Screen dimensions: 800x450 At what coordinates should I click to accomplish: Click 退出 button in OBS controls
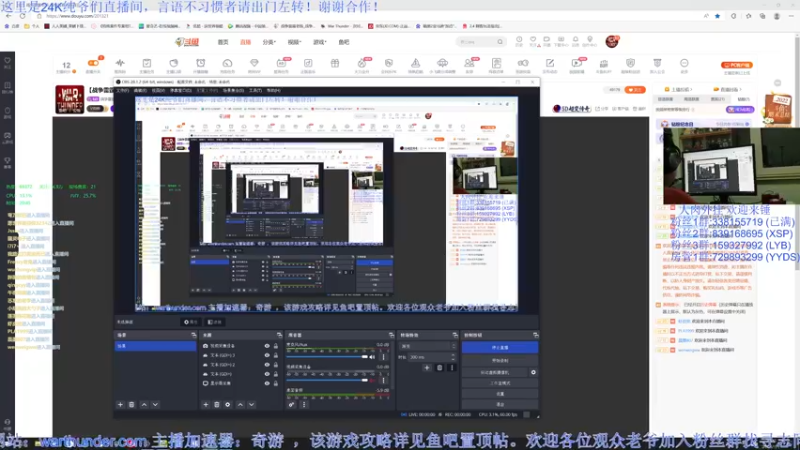tap(500, 405)
